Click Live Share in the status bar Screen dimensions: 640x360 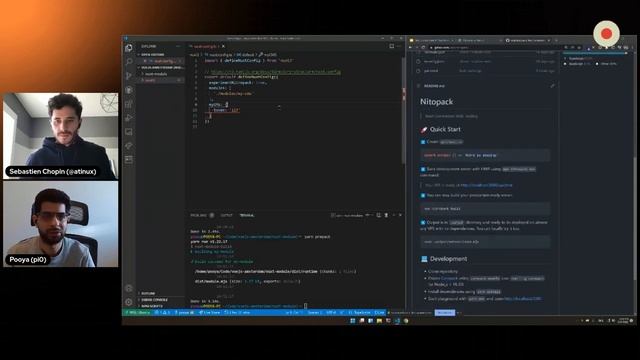click(x=209, y=313)
